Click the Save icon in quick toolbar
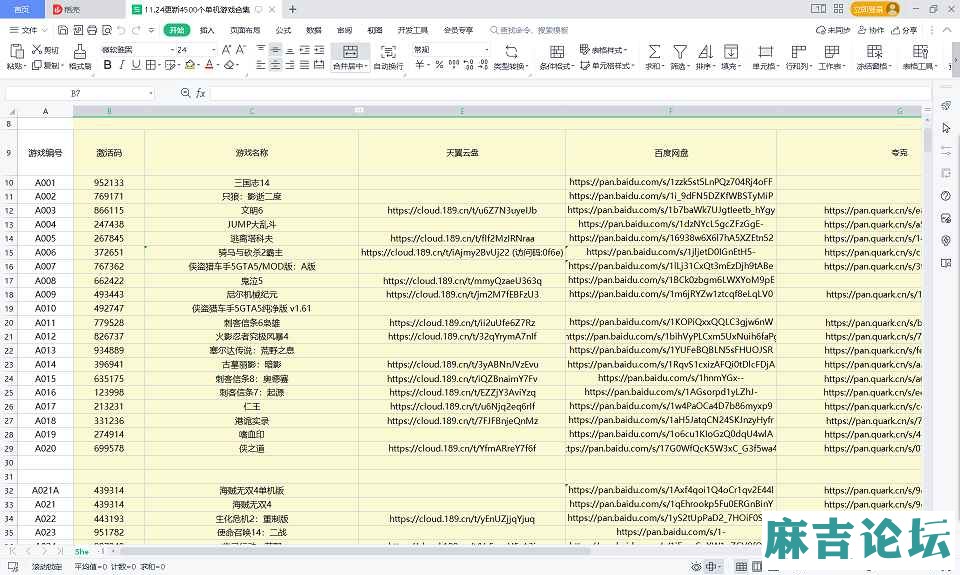Screen dimensions: 960x575 tap(63, 30)
